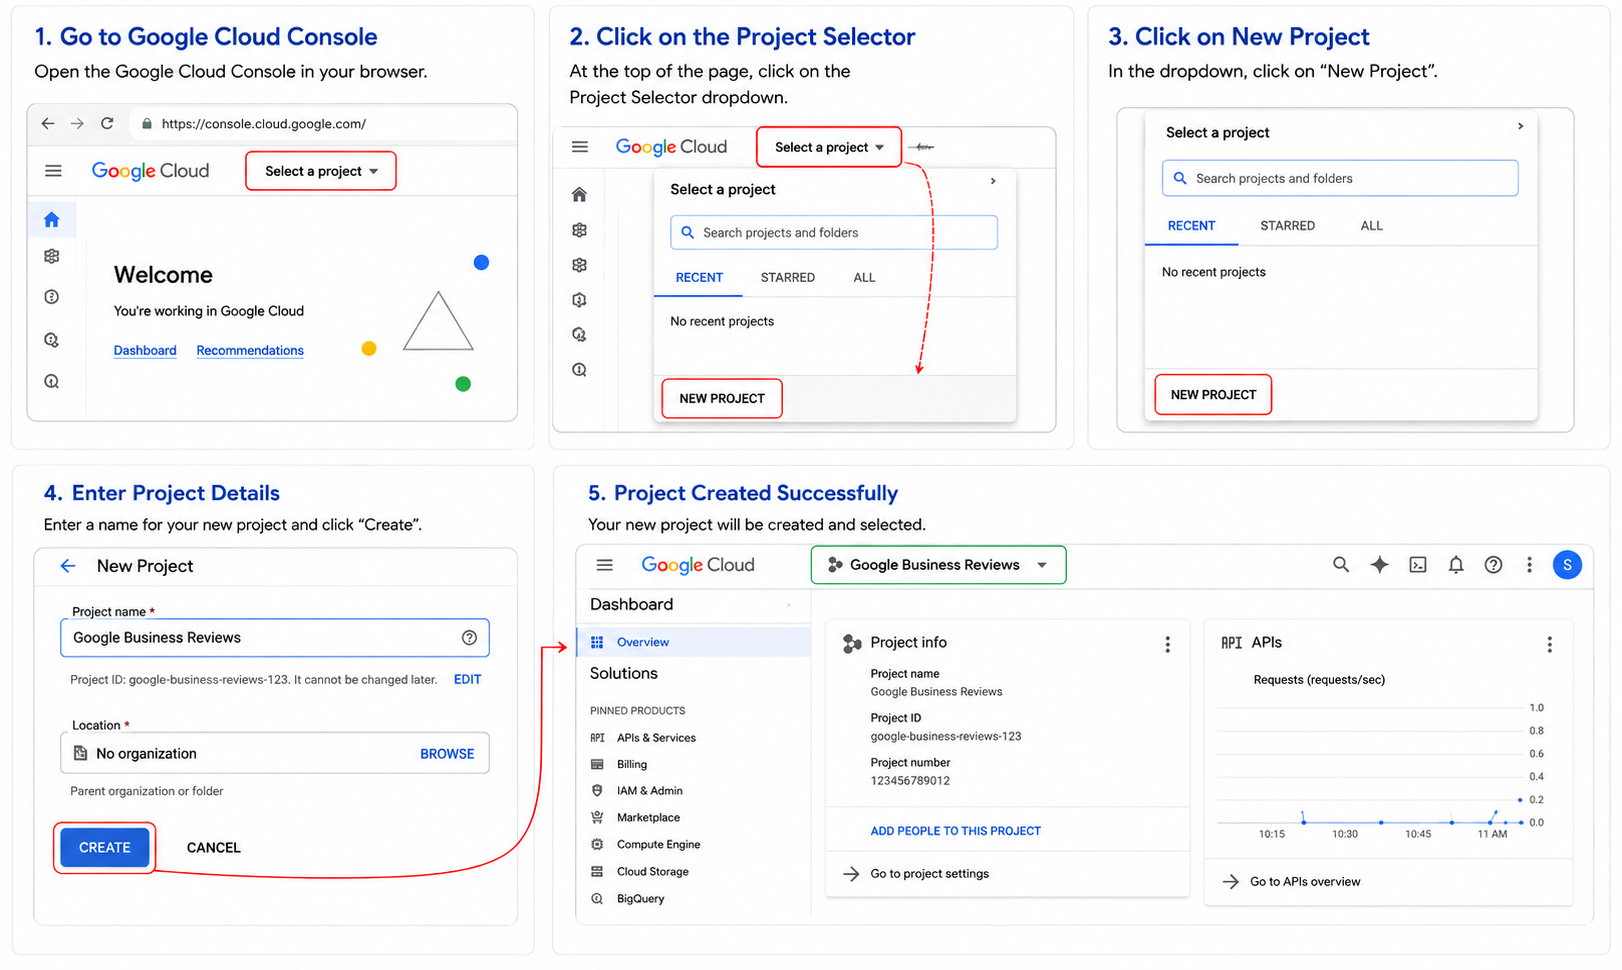Click the Project name help icon
1622x970 pixels.
(469, 638)
